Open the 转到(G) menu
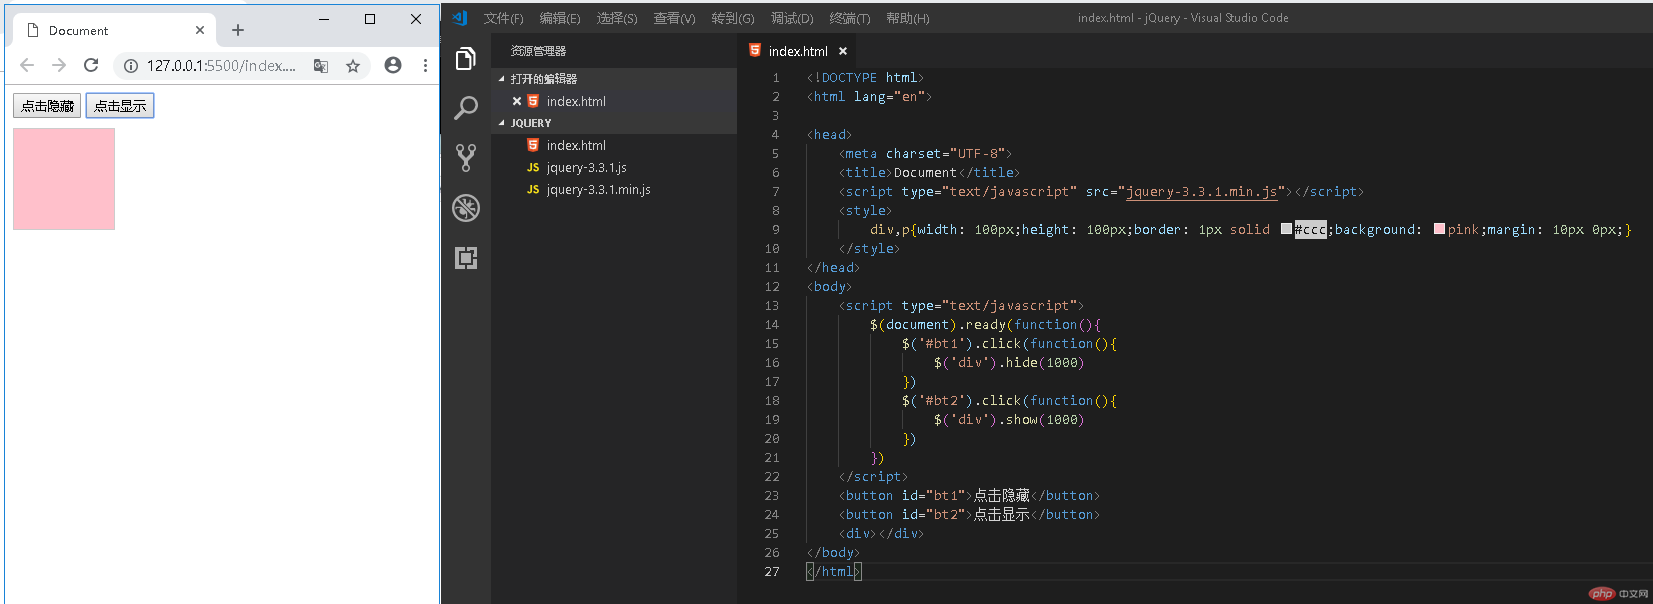This screenshot has height=604, width=1653. pyautogui.click(x=733, y=18)
